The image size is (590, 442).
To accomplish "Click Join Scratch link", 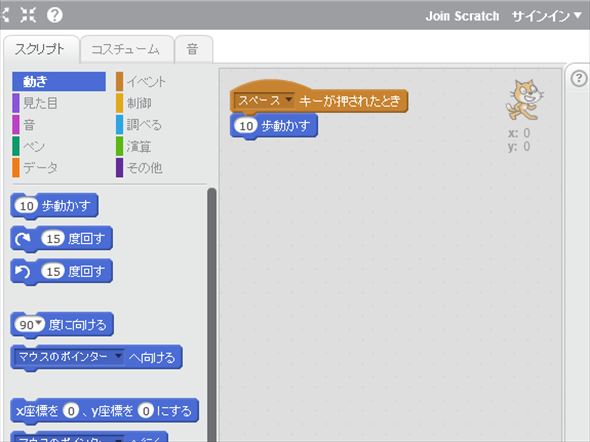I will (462, 16).
